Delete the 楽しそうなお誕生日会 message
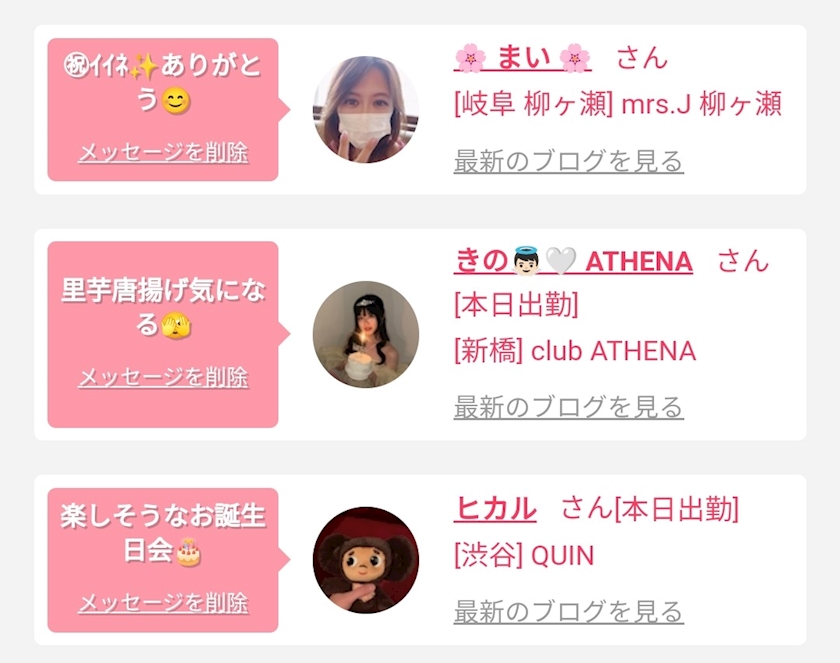Image resolution: width=840 pixels, height=663 pixels. click(163, 603)
